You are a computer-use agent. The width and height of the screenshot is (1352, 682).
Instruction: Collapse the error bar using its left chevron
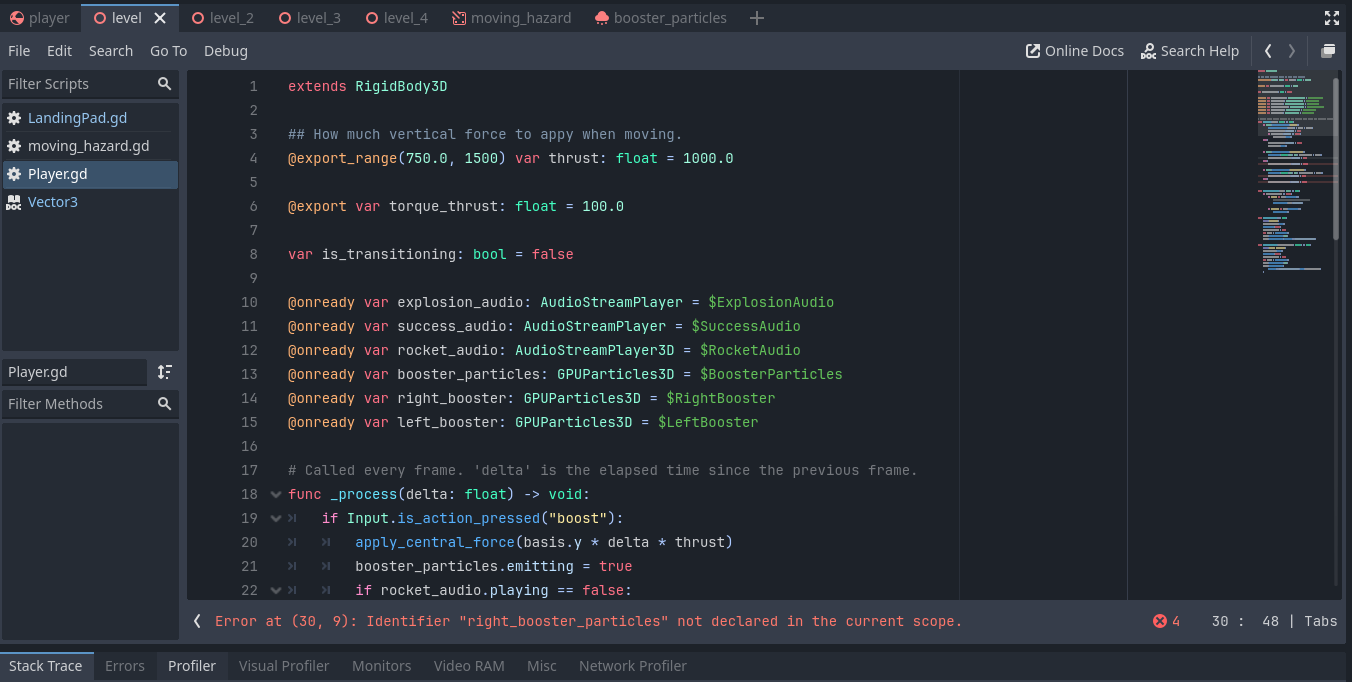click(196, 620)
